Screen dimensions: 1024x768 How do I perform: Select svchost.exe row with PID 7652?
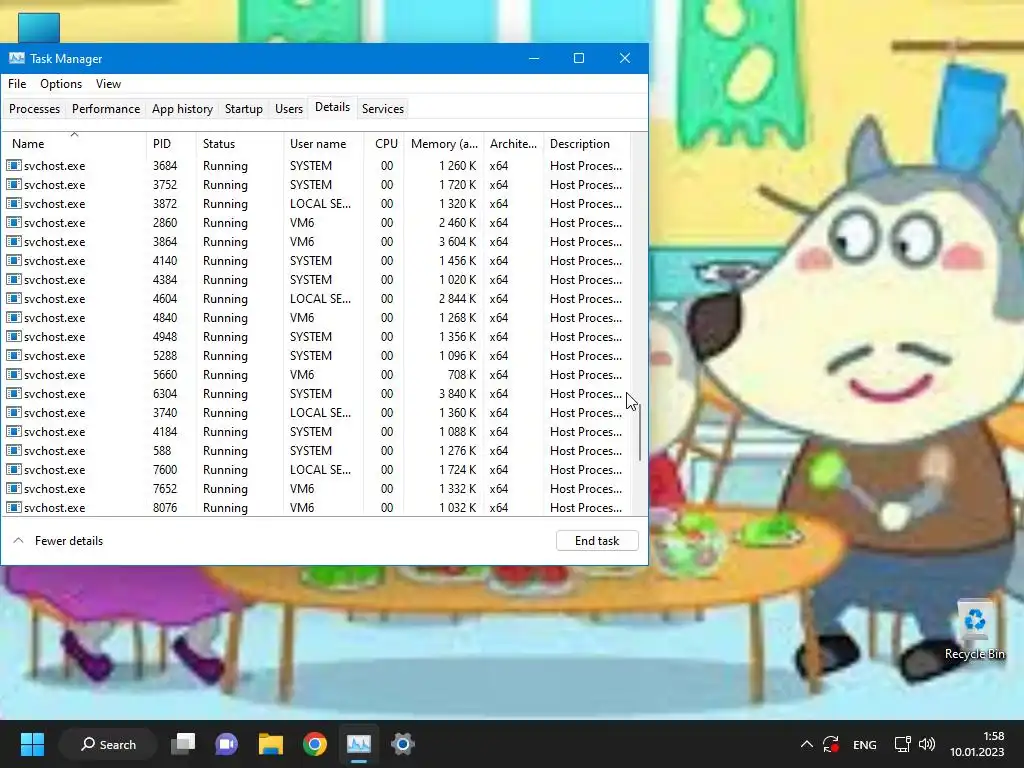316,488
